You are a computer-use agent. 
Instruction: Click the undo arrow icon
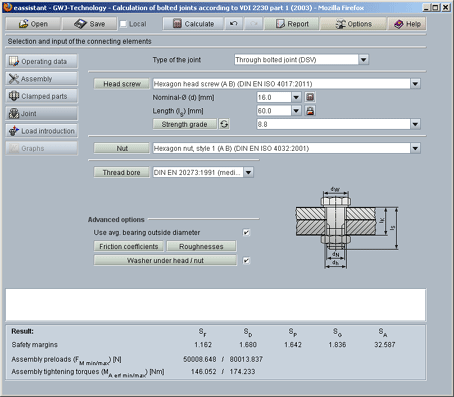coord(234,24)
